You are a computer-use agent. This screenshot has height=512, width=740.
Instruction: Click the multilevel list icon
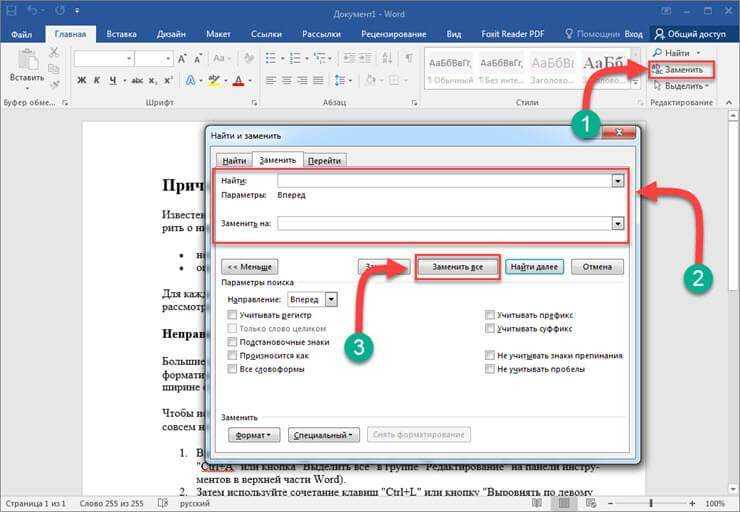320,59
